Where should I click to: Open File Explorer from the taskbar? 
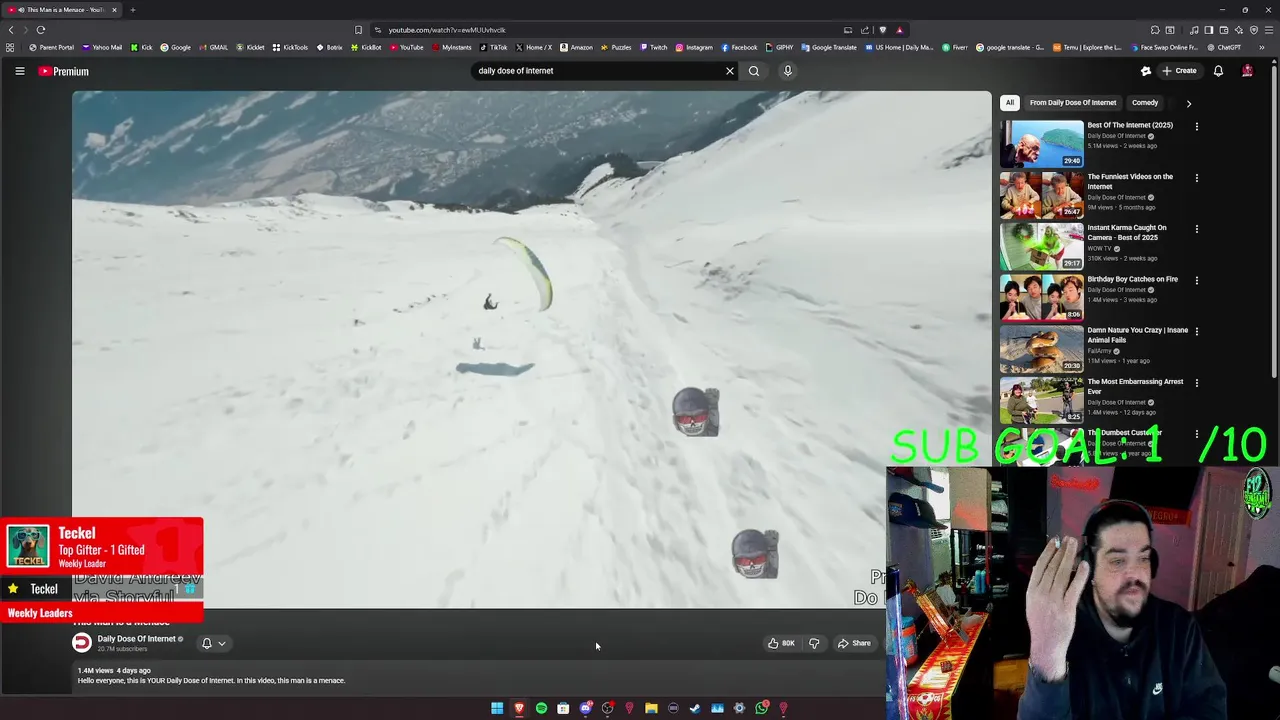pyautogui.click(x=651, y=708)
